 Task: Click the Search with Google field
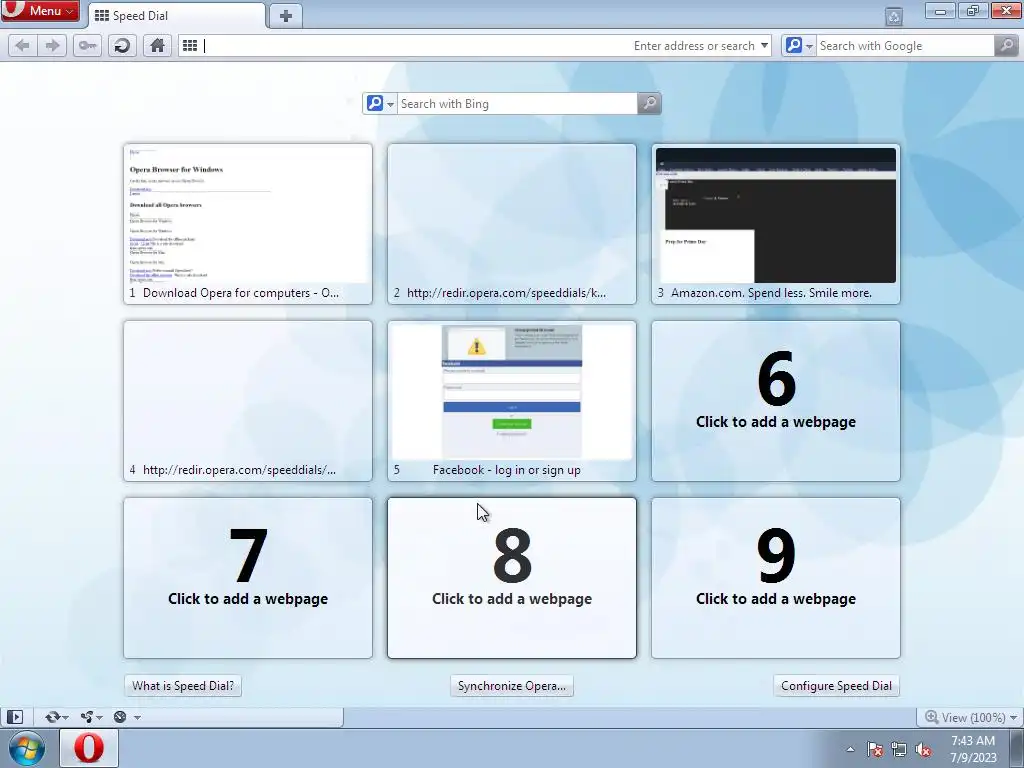905,46
